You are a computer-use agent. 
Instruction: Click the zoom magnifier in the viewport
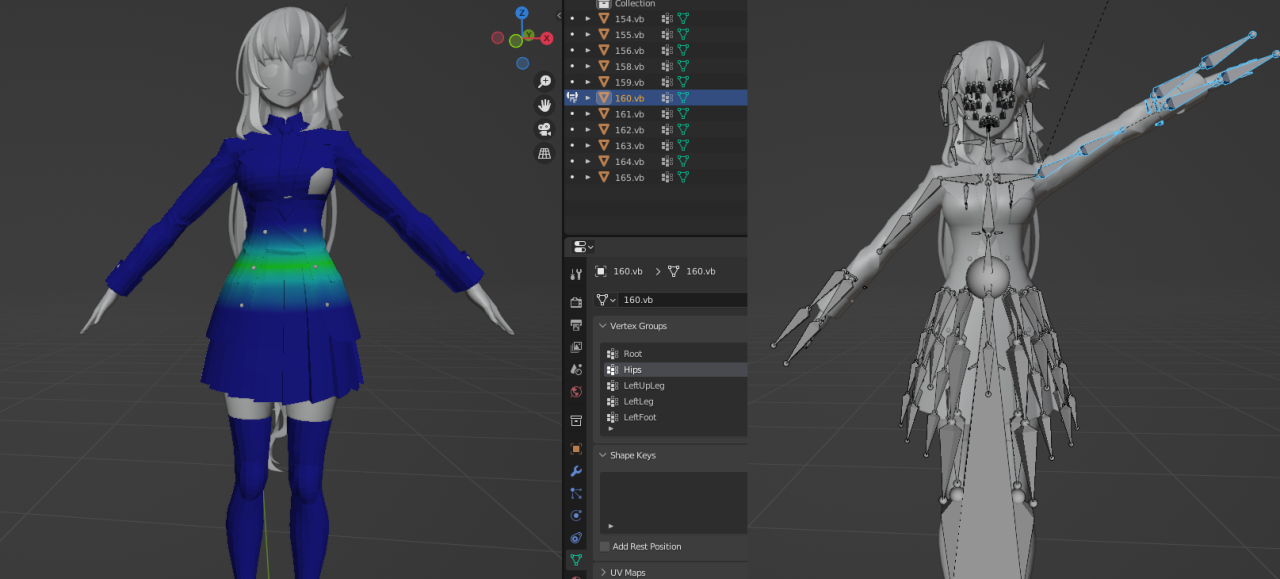(544, 81)
